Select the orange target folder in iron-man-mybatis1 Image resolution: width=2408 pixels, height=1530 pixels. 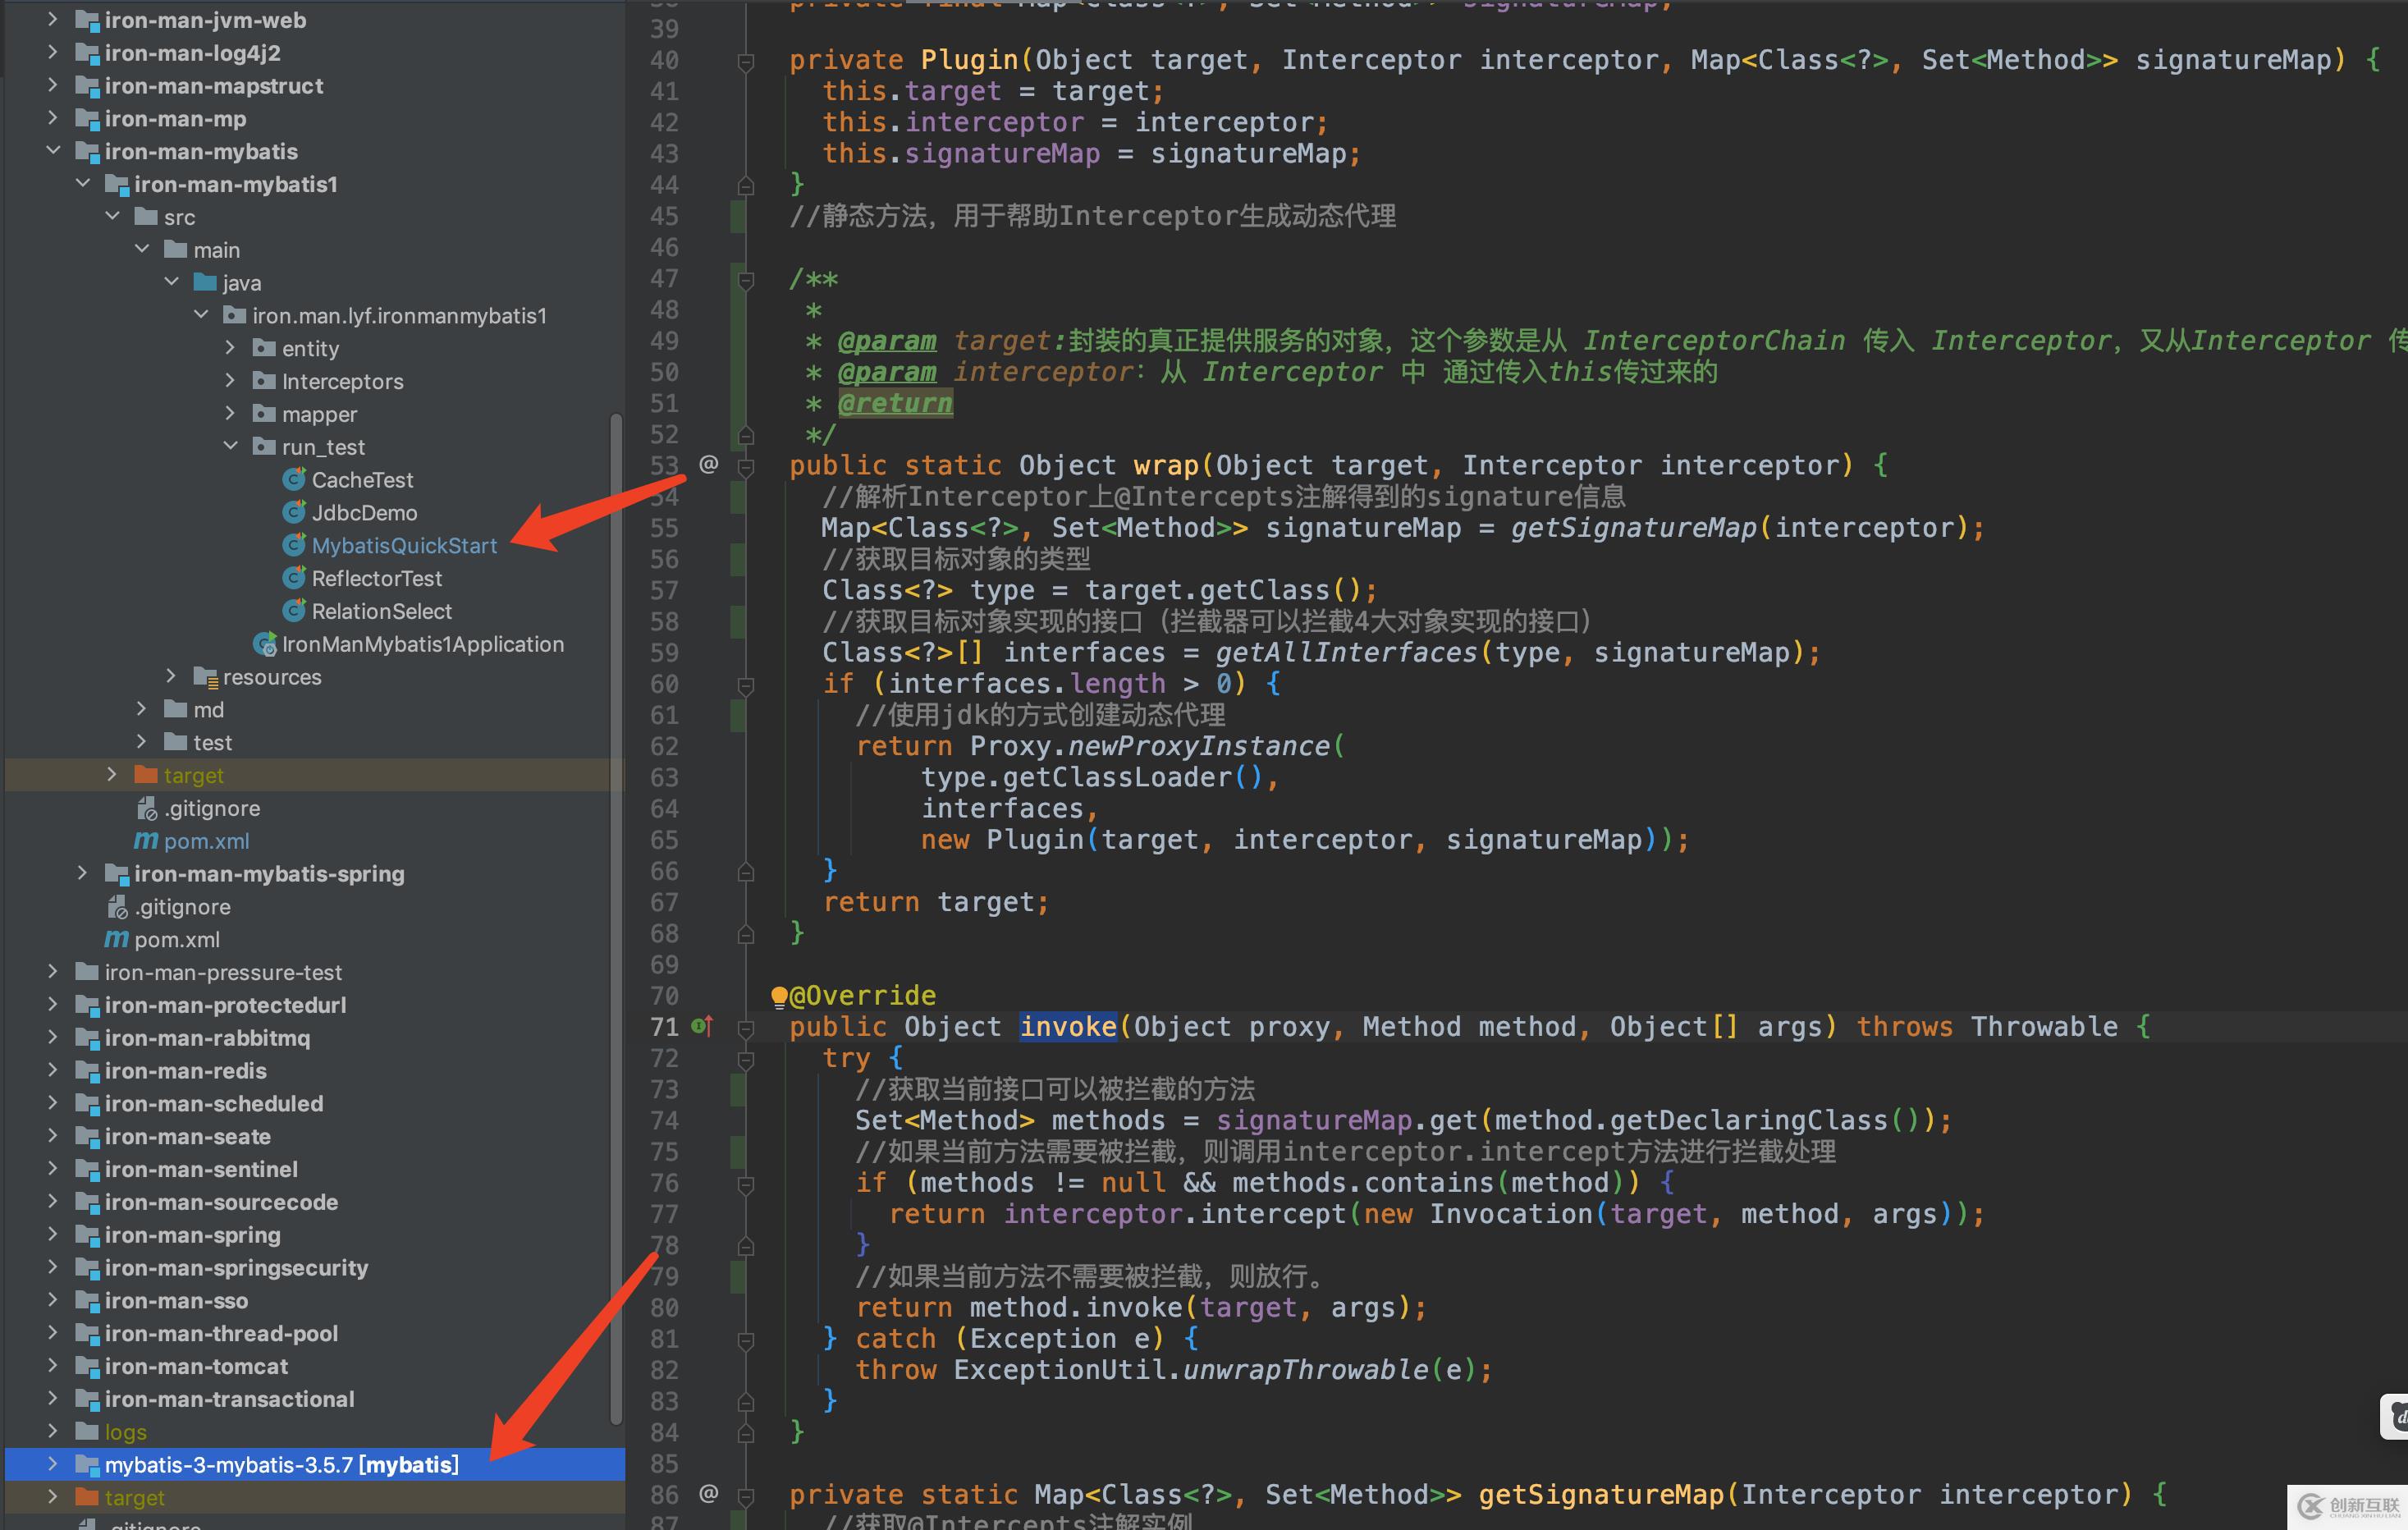tap(193, 775)
